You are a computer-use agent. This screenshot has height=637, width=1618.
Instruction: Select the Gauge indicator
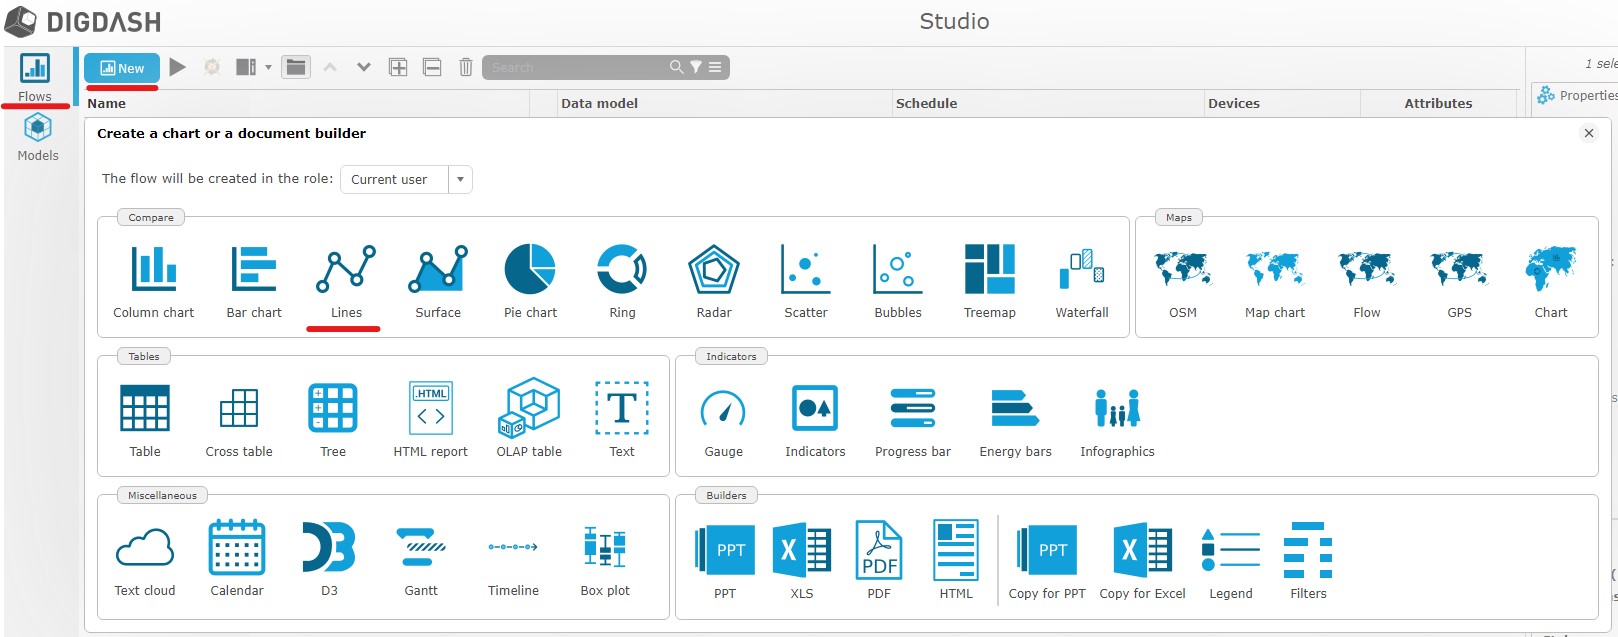tap(723, 420)
